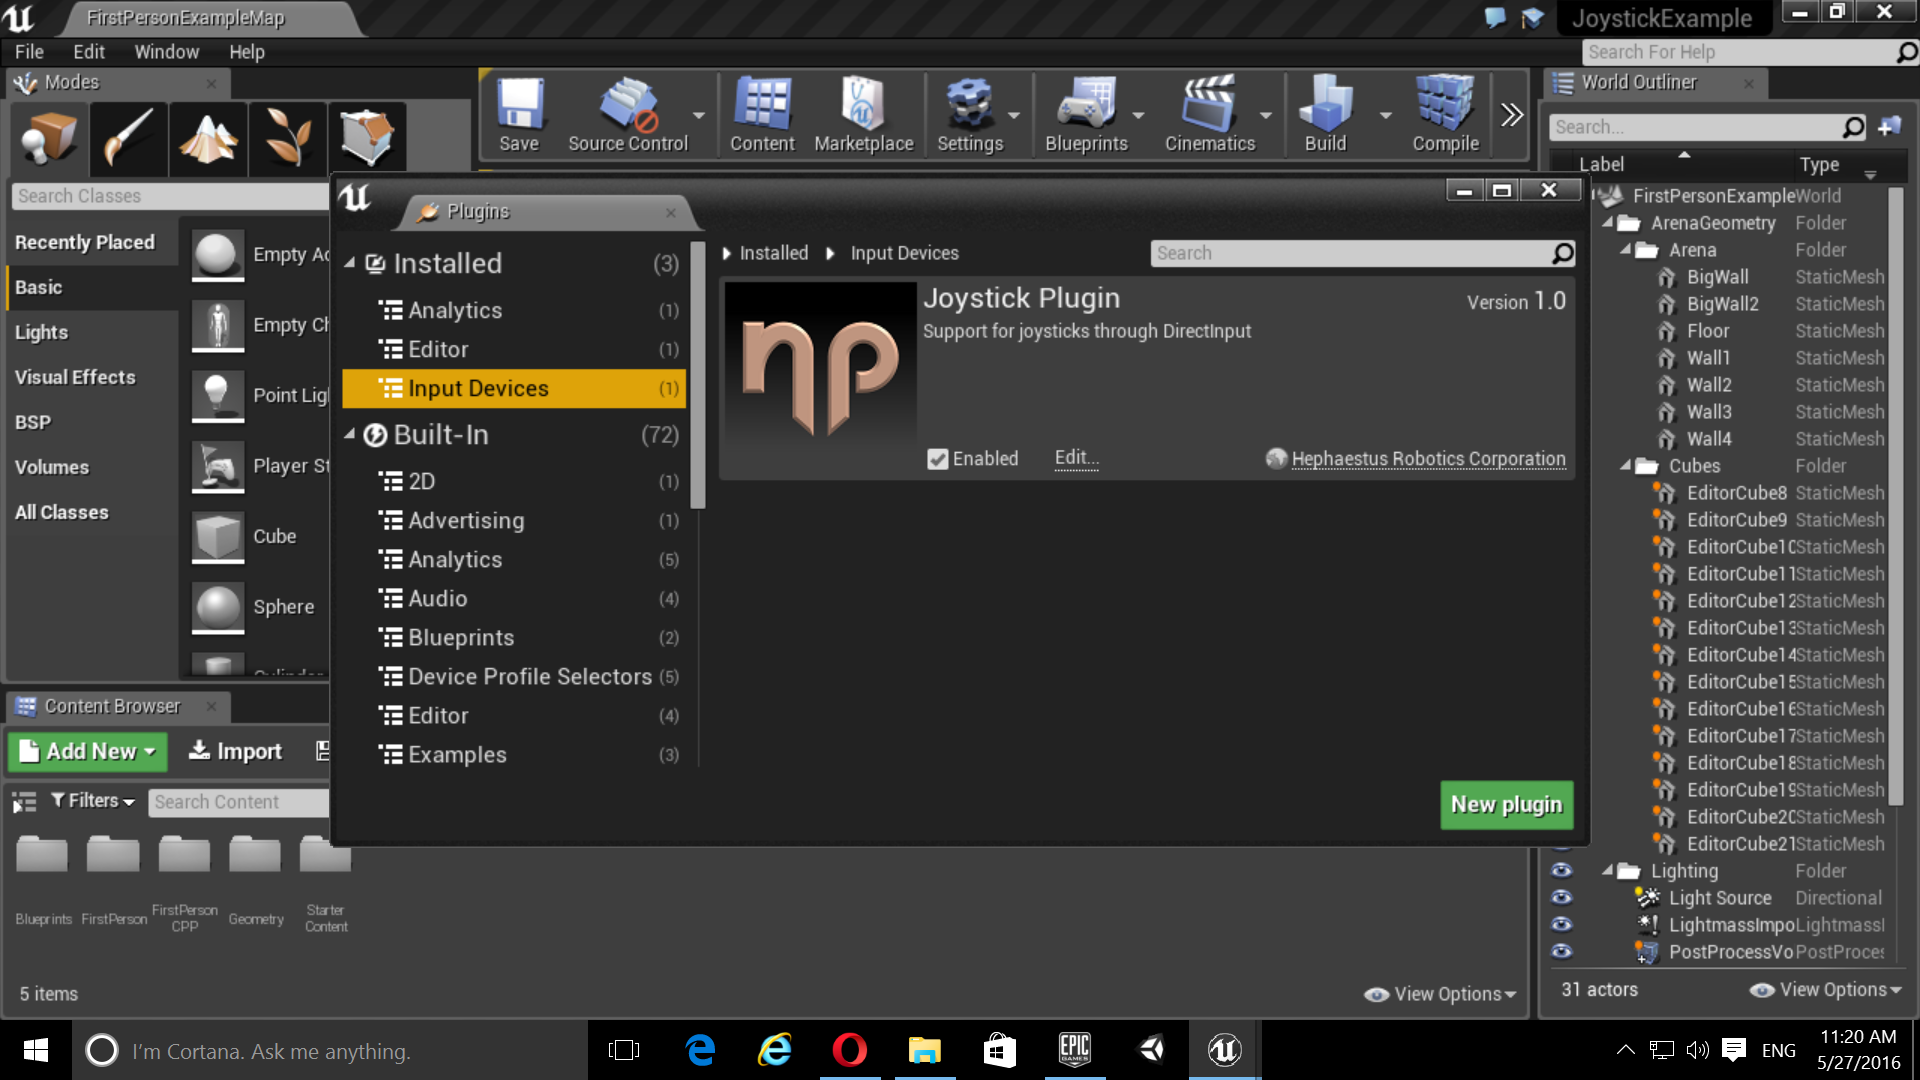1920x1080 pixels.
Task: Open Settings dropdown arrow
Action: pos(1014,116)
